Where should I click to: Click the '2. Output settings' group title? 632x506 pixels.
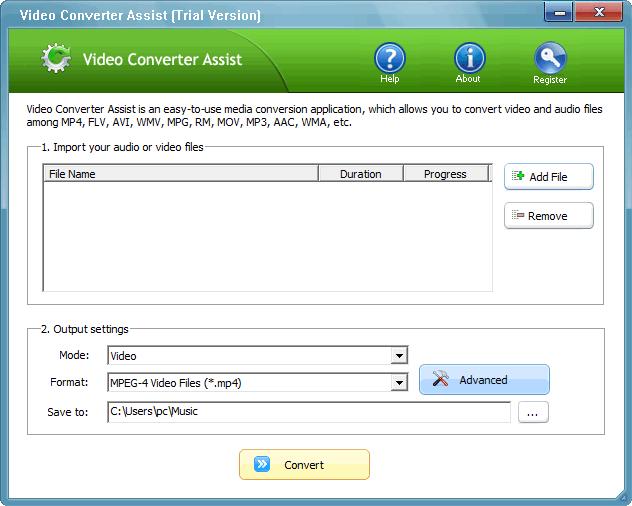[85, 329]
